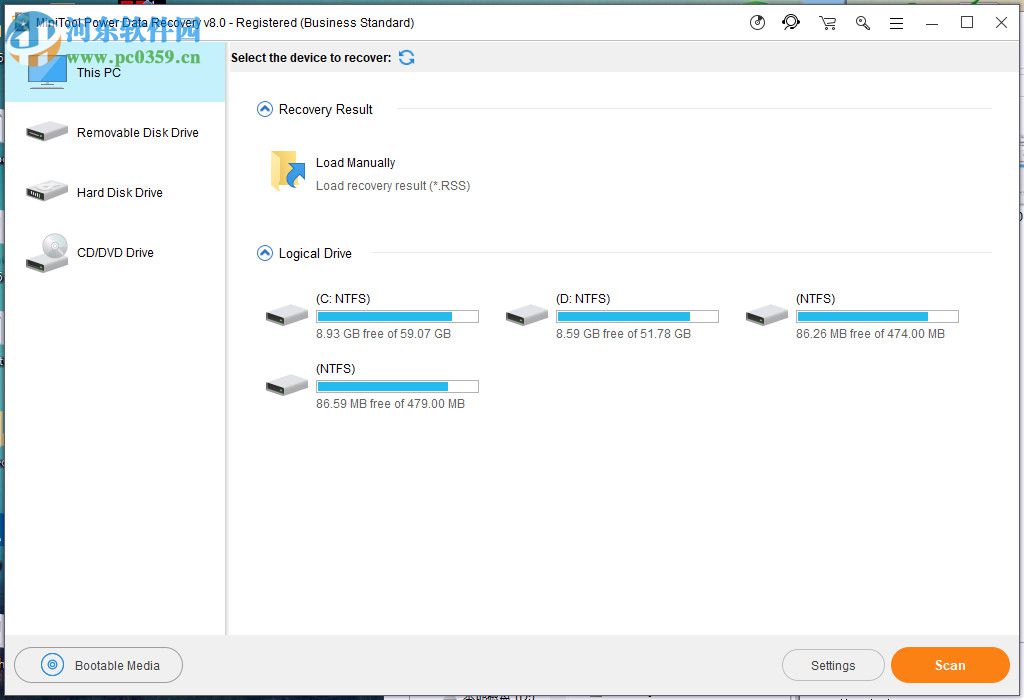
Task: Click the Bootable Media disc icon
Action: coord(51,664)
